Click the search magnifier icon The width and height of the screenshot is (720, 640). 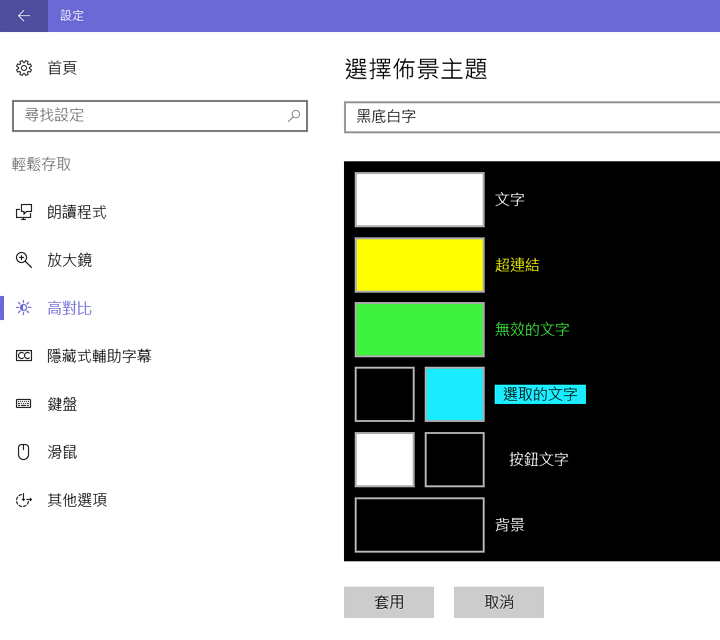[294, 116]
